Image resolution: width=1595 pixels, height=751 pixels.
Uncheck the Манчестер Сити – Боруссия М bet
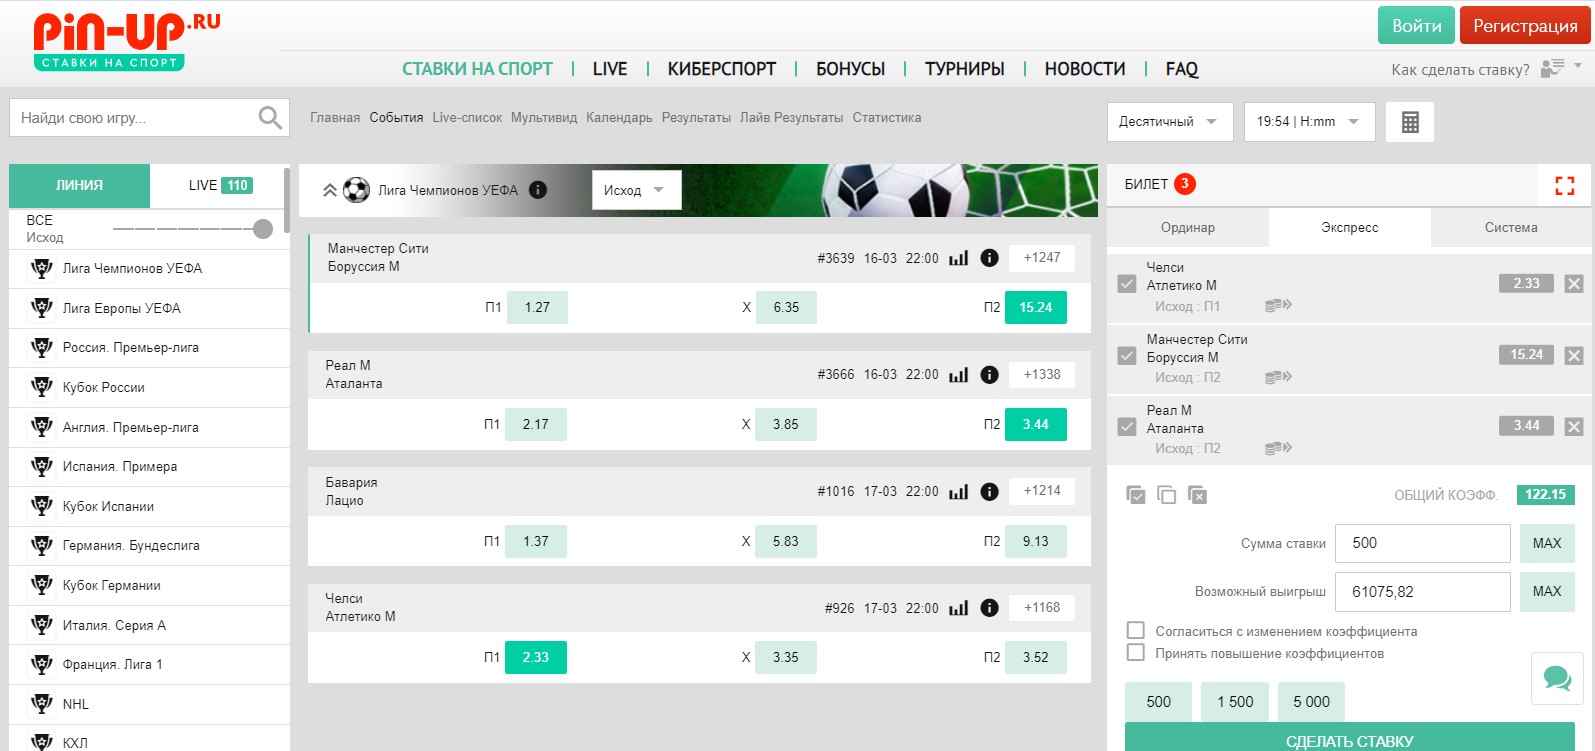click(1127, 356)
